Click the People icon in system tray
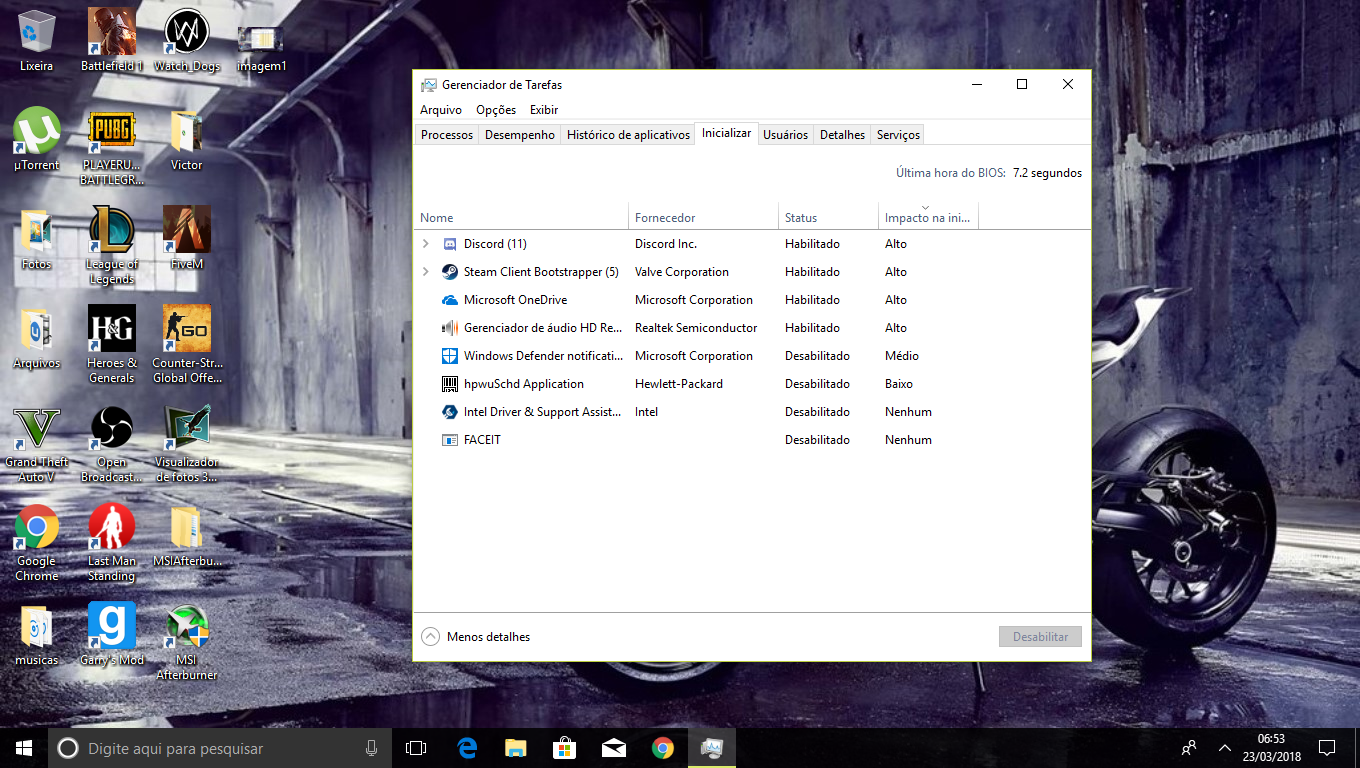1360x768 pixels. pos(1189,748)
